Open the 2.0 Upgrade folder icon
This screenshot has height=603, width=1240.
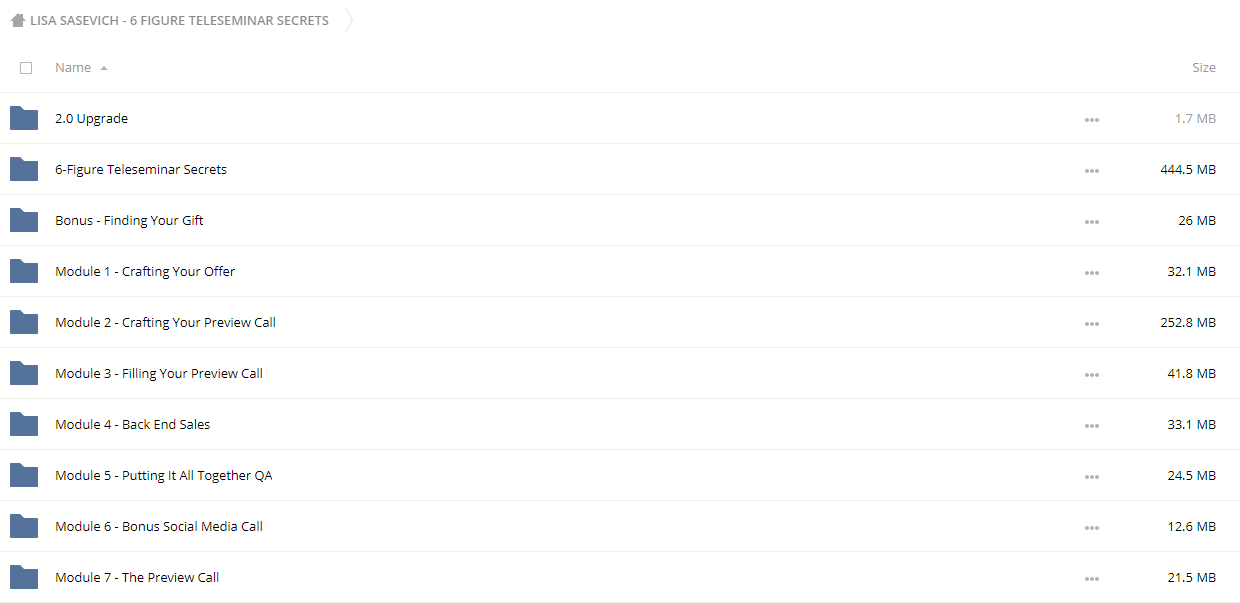24,118
